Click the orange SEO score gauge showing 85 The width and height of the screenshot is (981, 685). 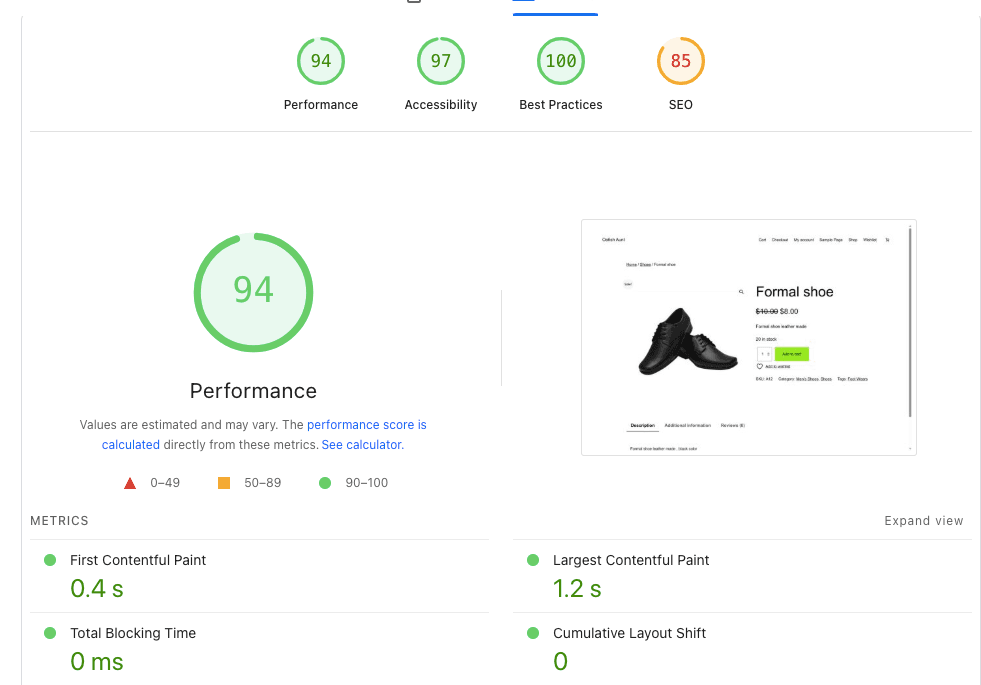pyautogui.click(x=680, y=60)
